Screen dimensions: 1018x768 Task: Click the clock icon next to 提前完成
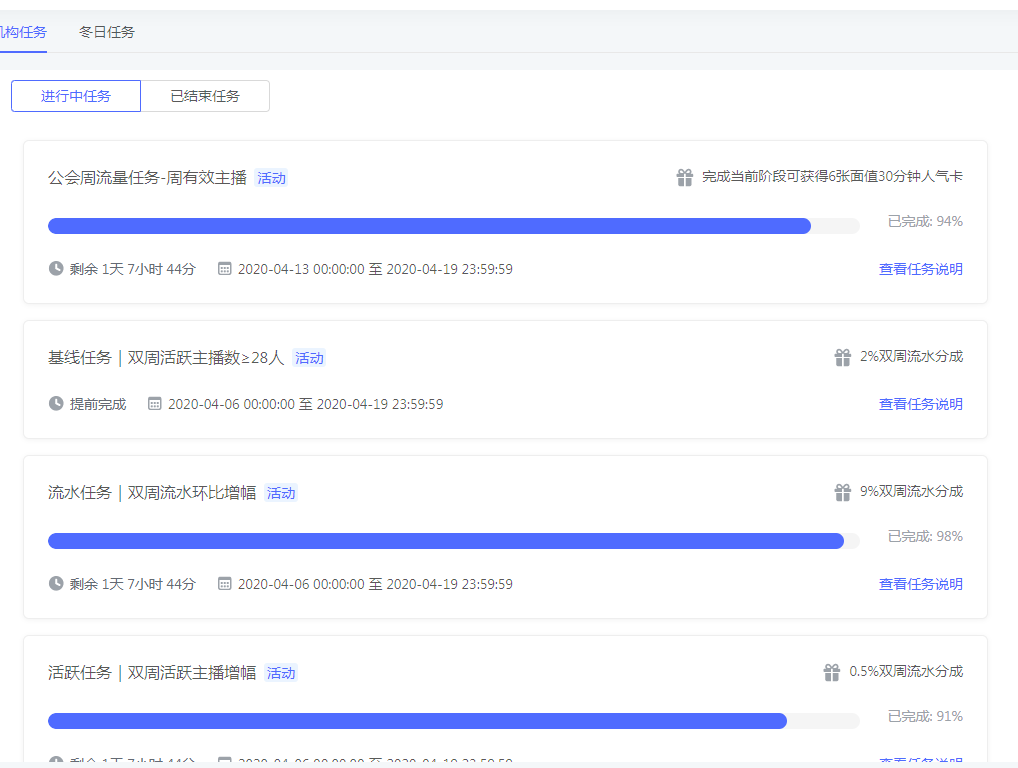pos(56,404)
